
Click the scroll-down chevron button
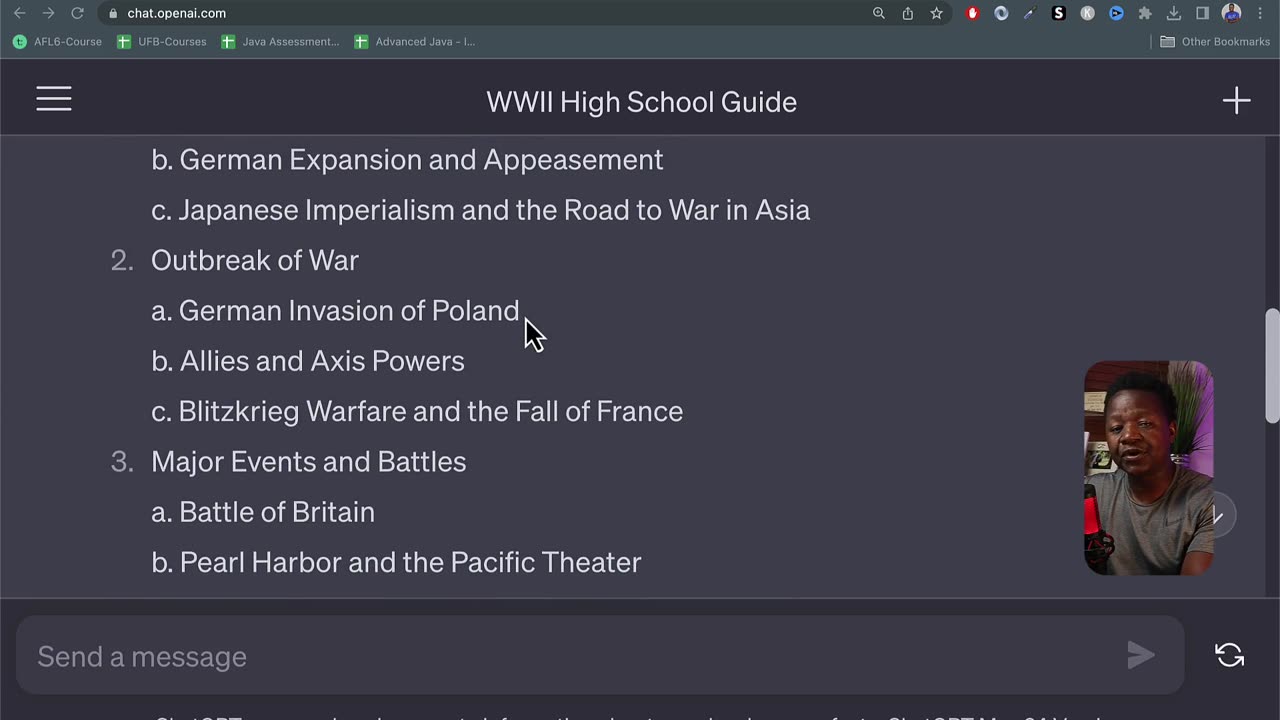pos(1217,516)
